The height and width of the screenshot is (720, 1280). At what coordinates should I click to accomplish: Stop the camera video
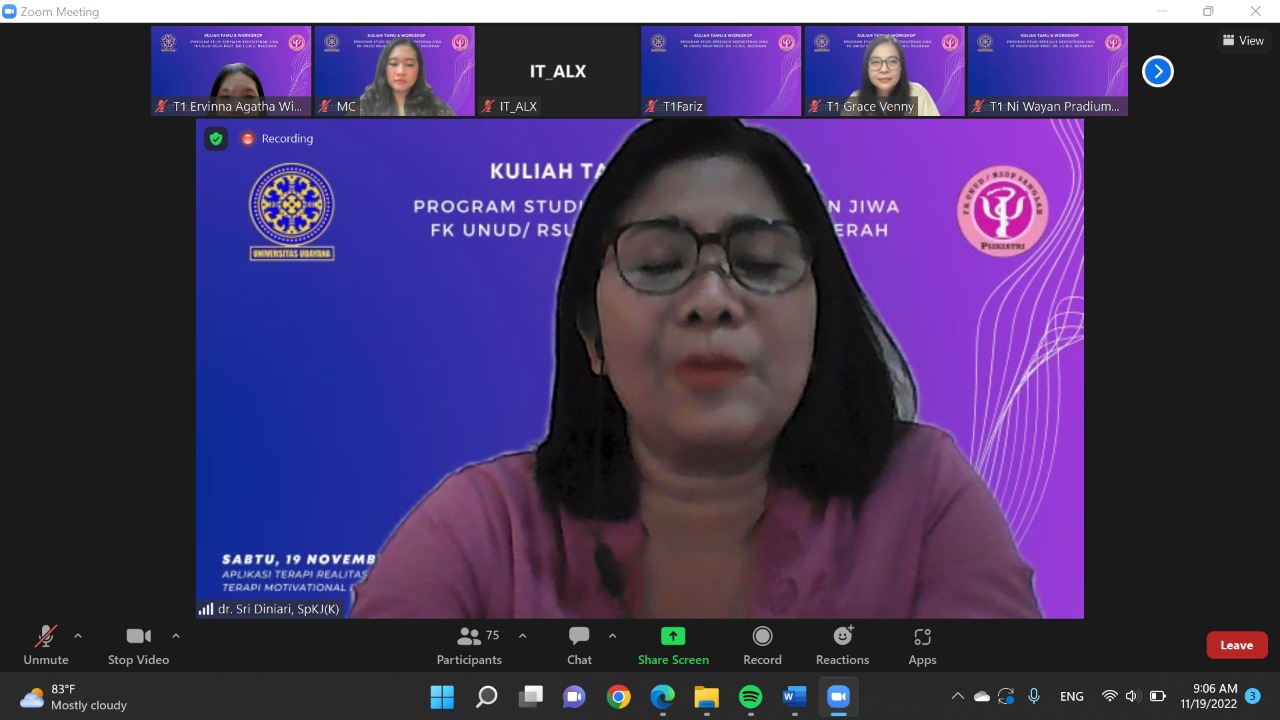(x=138, y=646)
